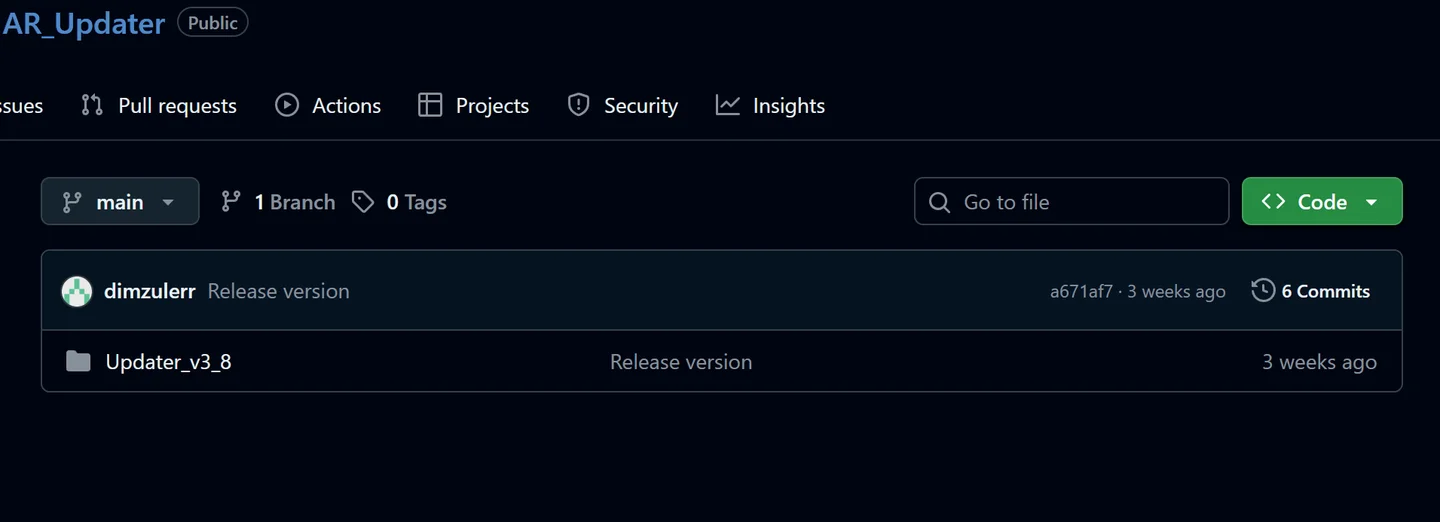This screenshot has width=1440, height=522.
Task: Open the partially visible Issues tab
Action: 21,105
